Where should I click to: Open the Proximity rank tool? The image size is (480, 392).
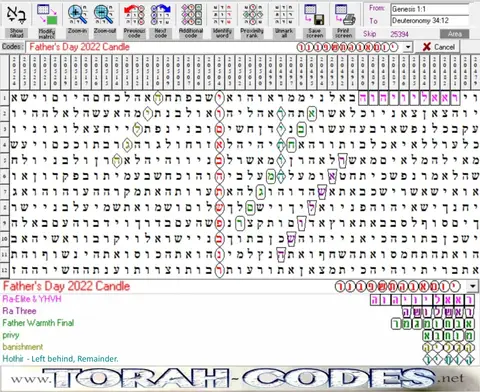tap(252, 15)
